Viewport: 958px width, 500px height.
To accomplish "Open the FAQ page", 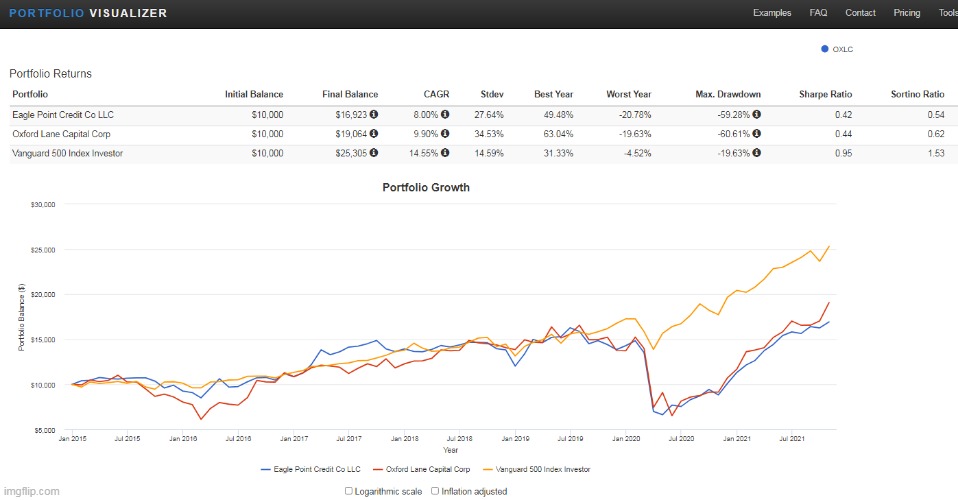I will (x=818, y=13).
